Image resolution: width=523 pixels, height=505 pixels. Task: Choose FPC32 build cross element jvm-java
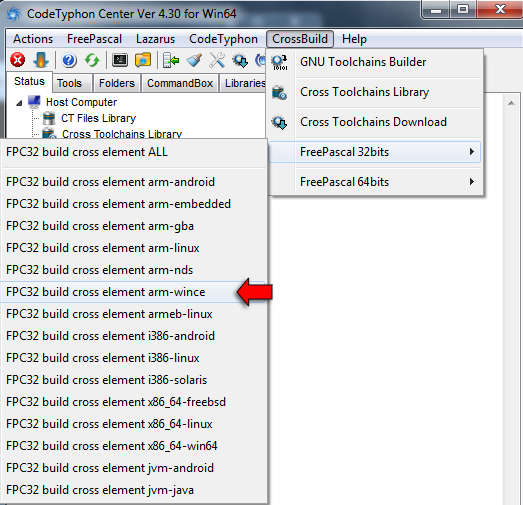133,490
